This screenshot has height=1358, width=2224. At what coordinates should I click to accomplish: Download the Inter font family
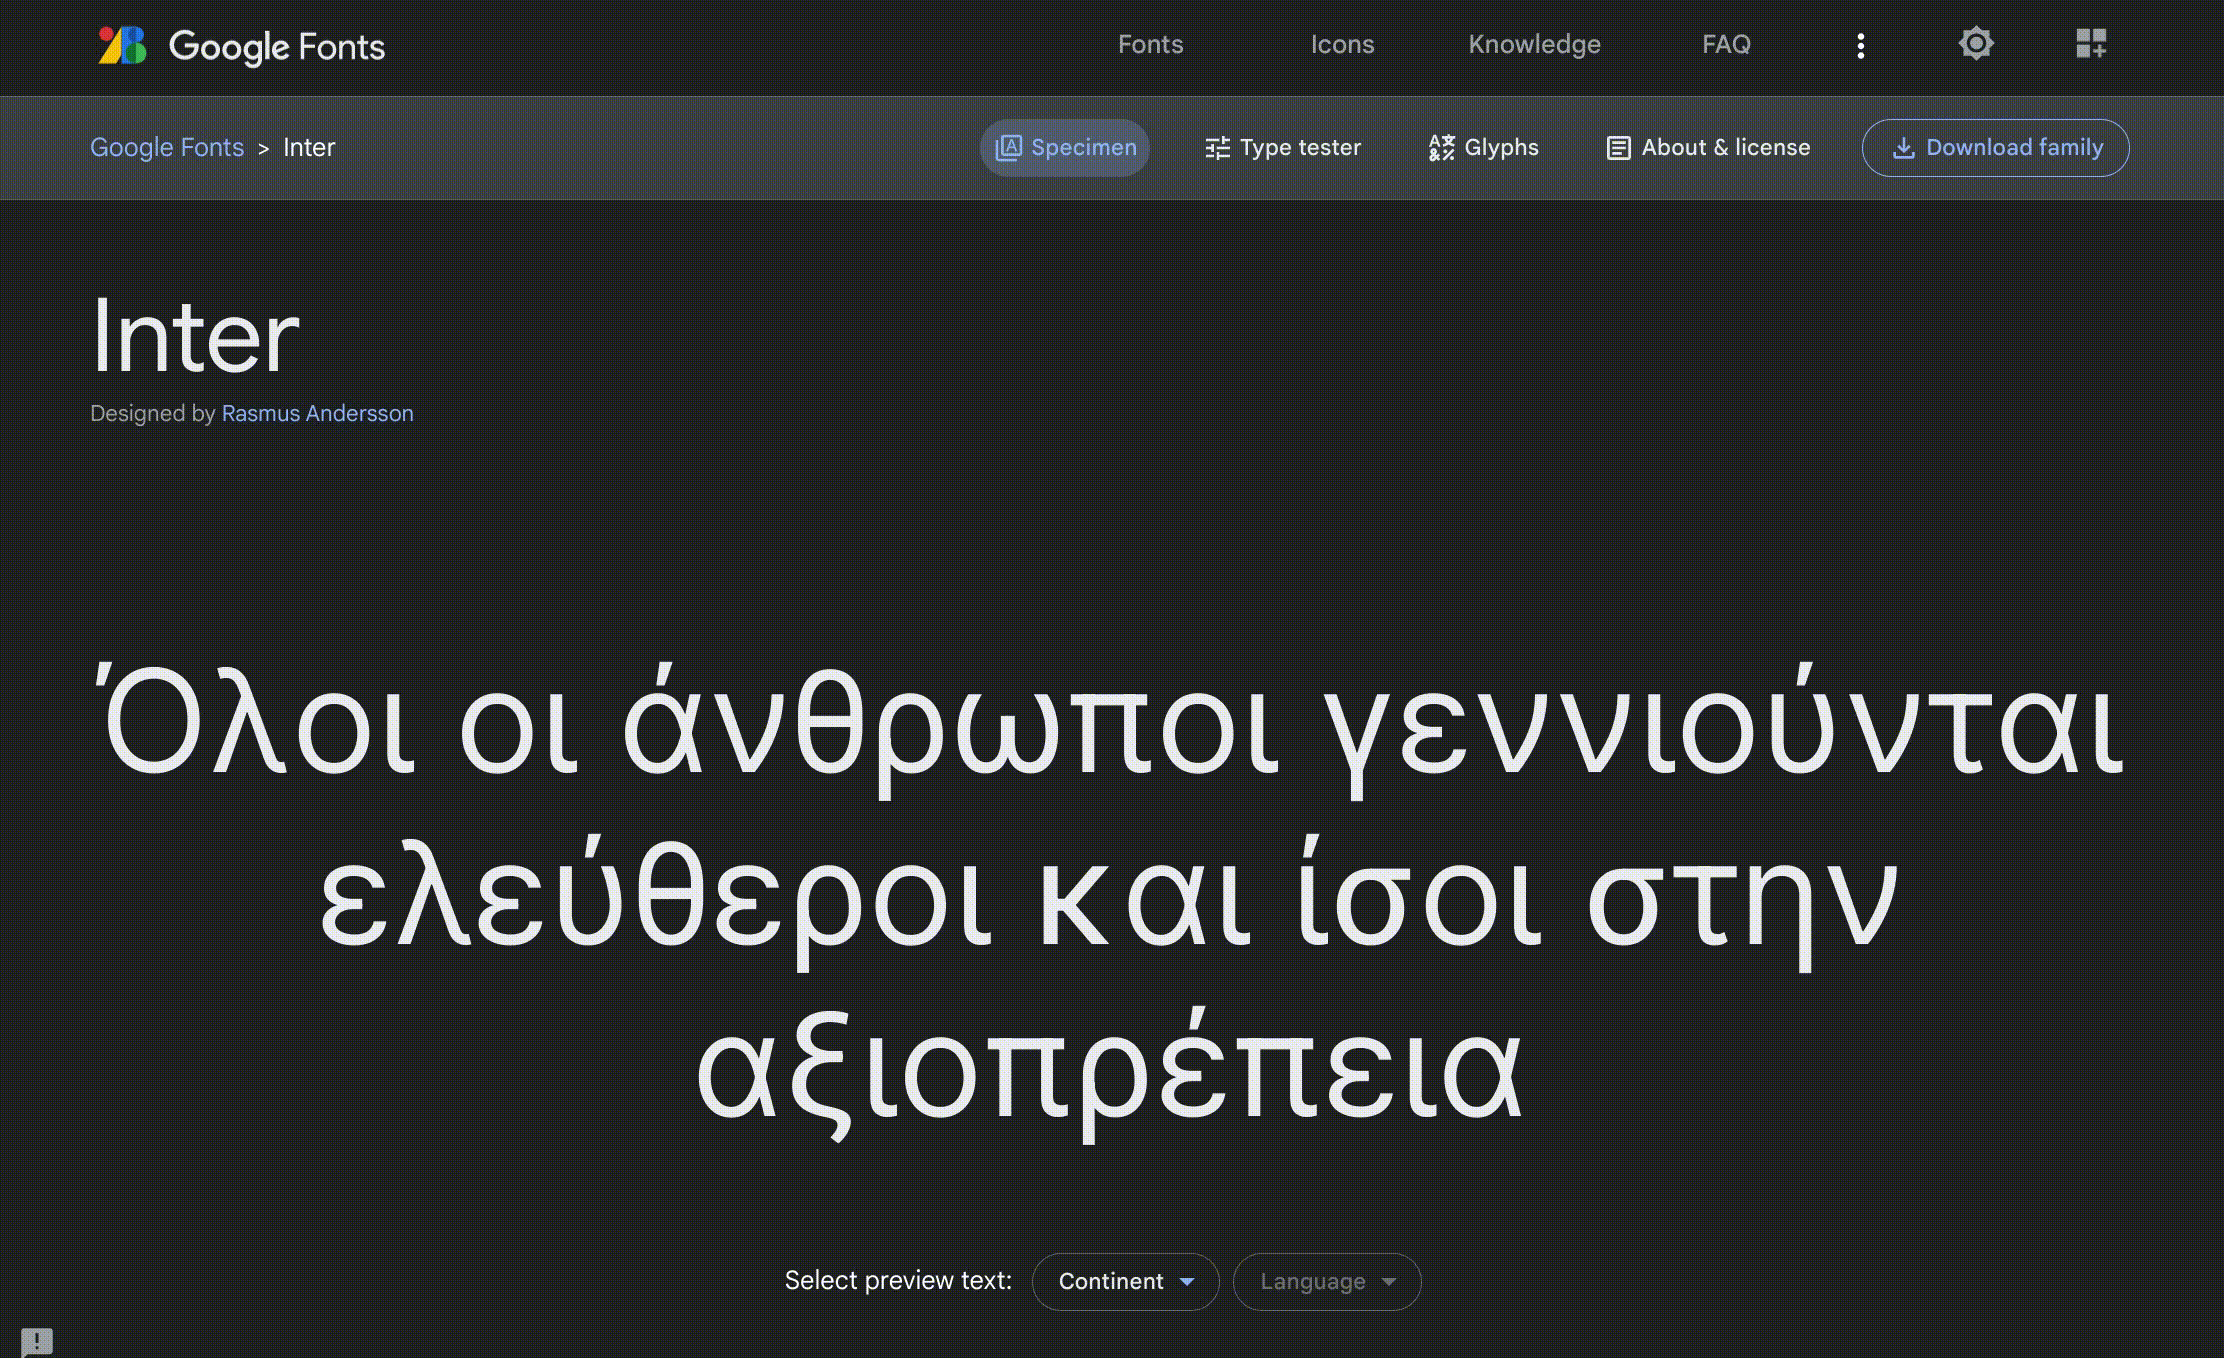[1995, 148]
